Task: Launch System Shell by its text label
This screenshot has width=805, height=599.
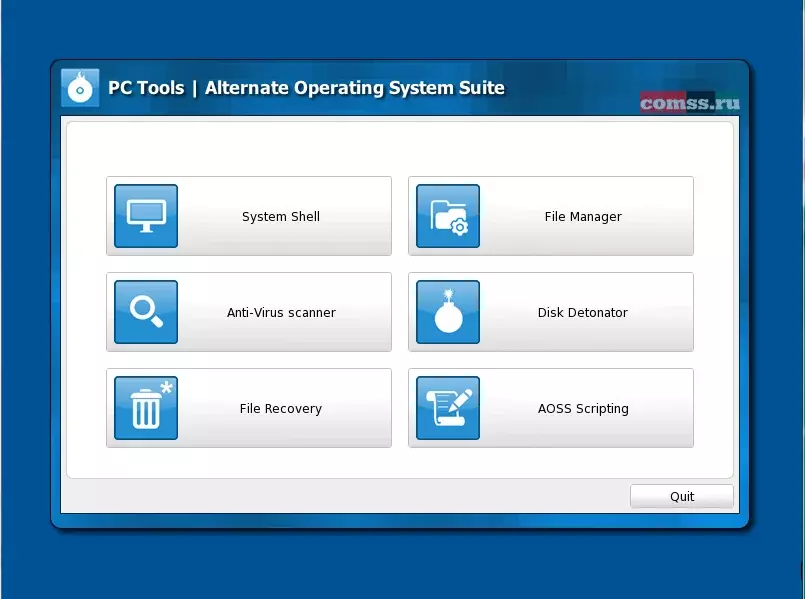Action: (x=281, y=217)
